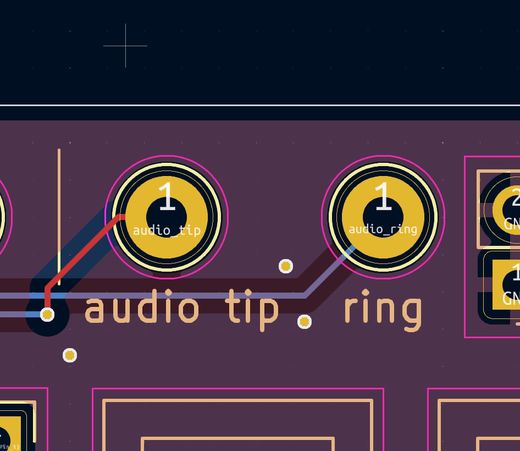Viewport: 520px width, 451px height.
Task: Click the 'ring' silkscreen text
Action: 383,309
